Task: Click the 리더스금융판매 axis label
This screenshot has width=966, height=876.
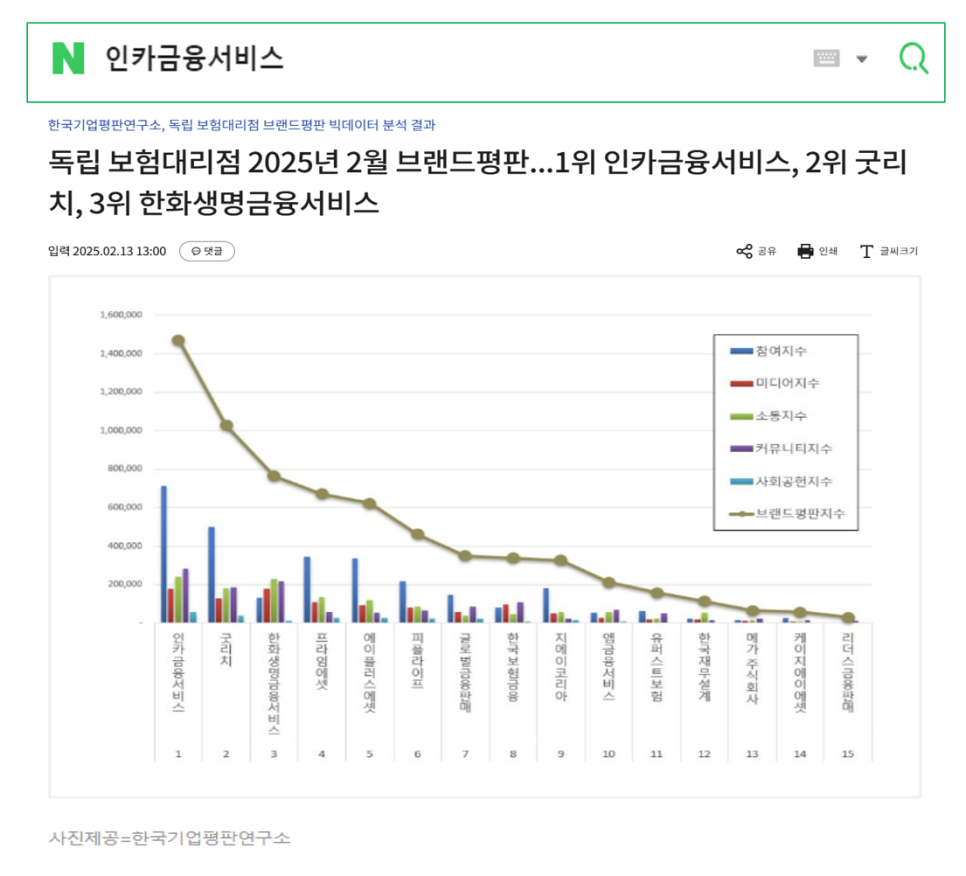Action: pyautogui.click(x=848, y=672)
